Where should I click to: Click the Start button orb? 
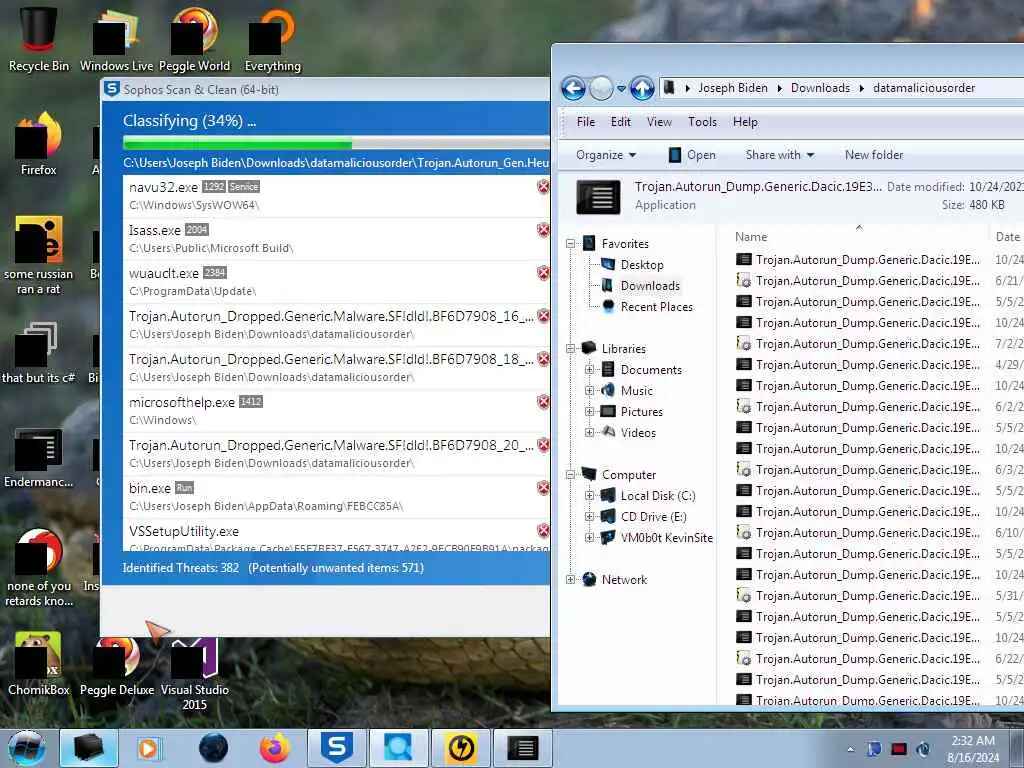[x=27, y=748]
